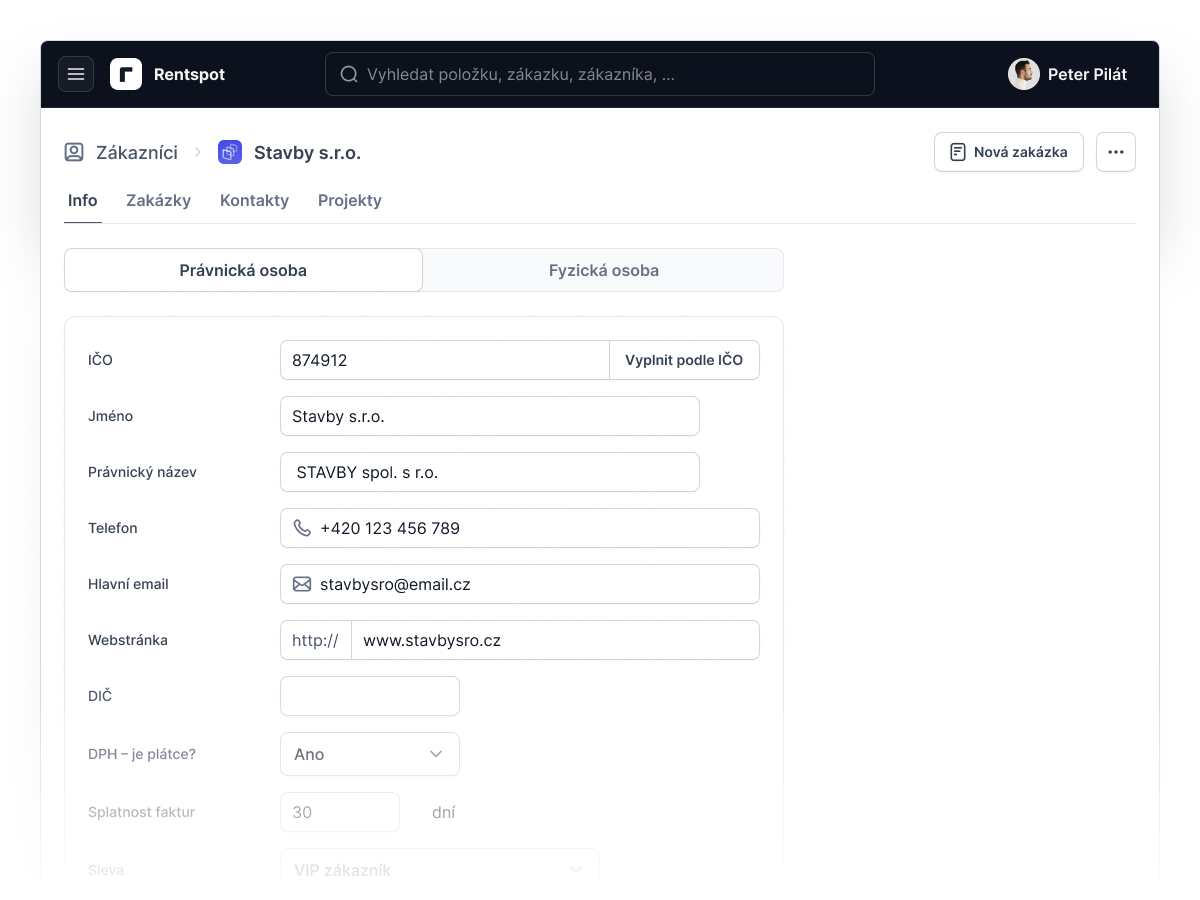Open Peter Pilát's profile avatar
Viewport: 1200px width, 900px height.
click(1024, 74)
